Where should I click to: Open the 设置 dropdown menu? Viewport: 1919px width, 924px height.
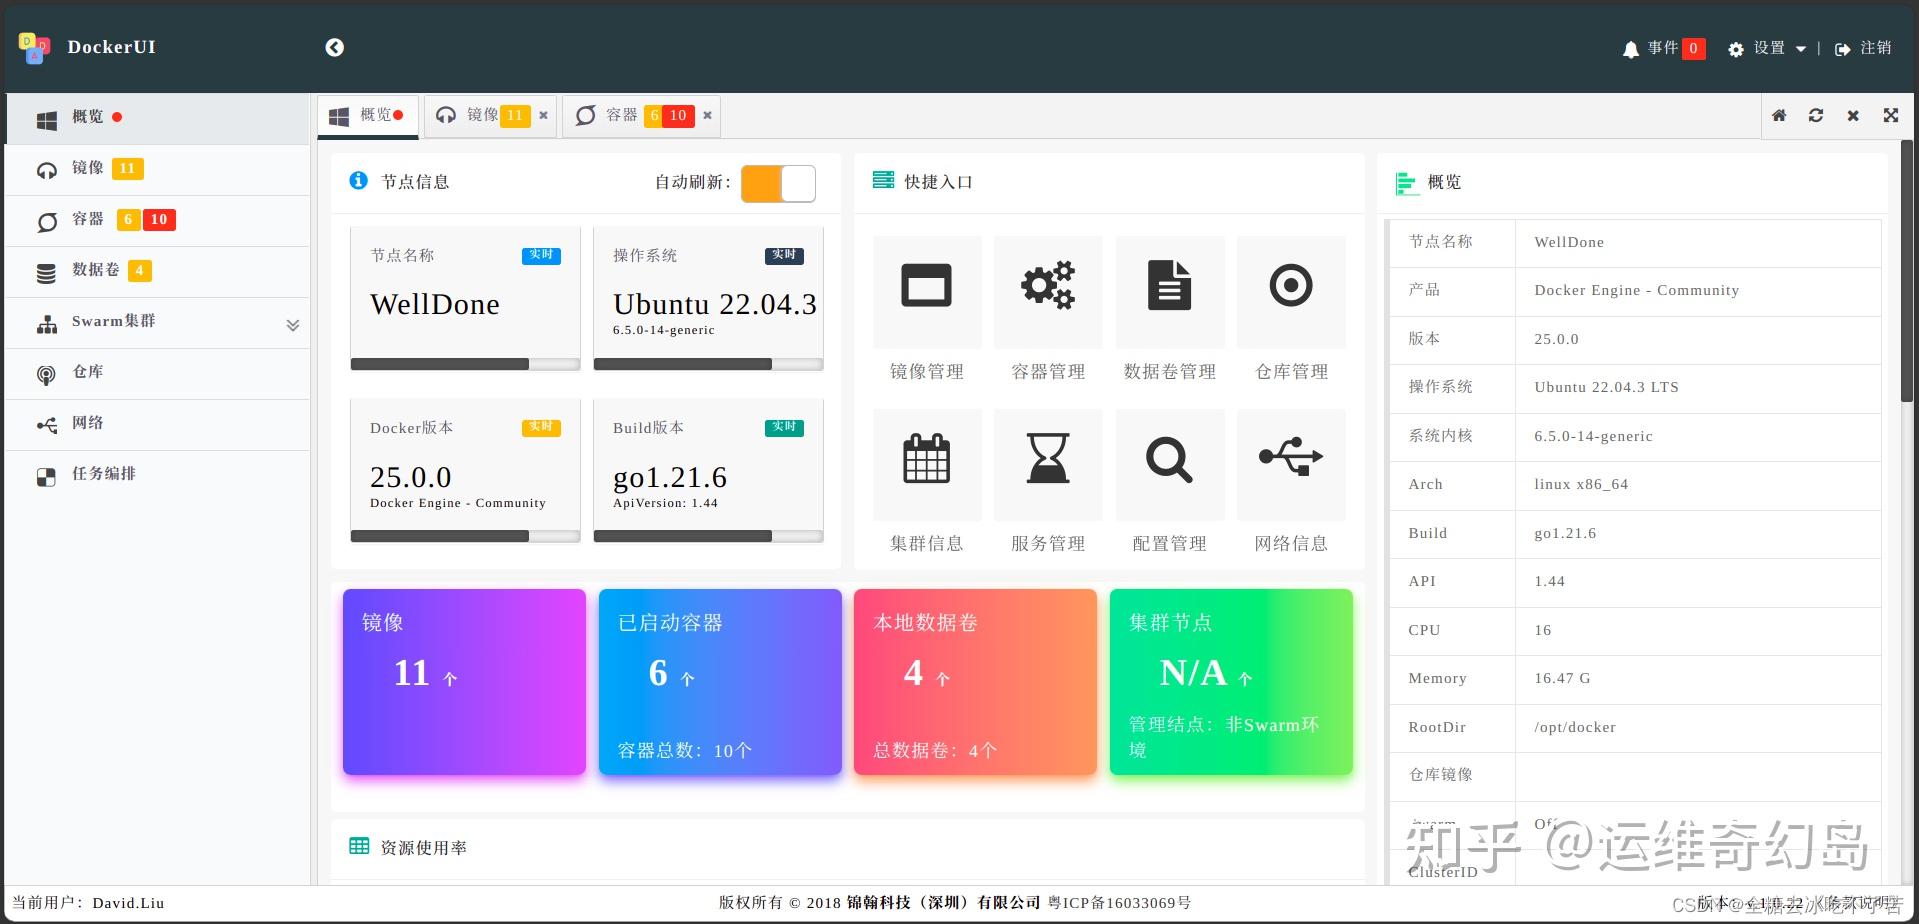(1766, 48)
